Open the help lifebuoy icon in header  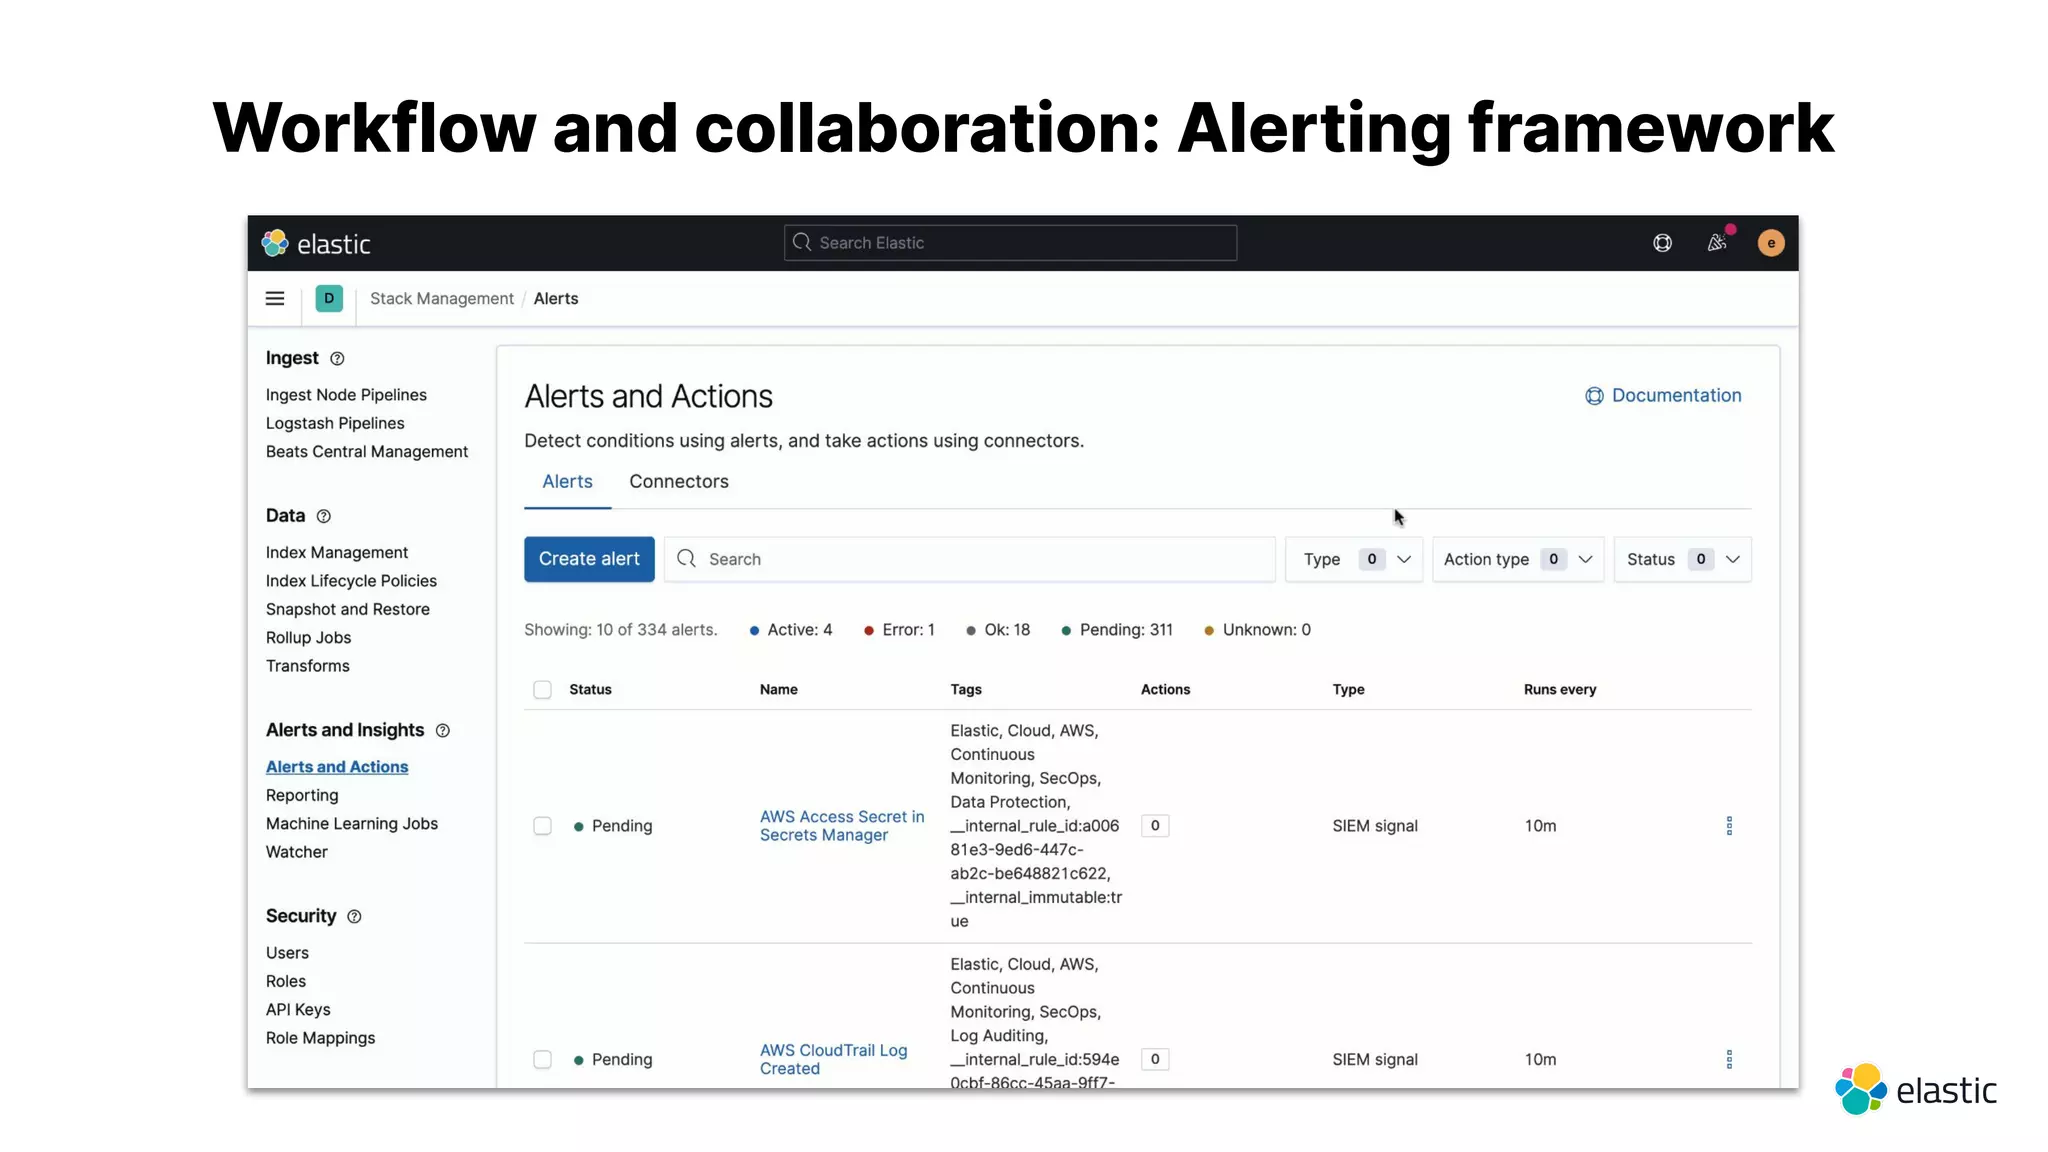click(1662, 243)
